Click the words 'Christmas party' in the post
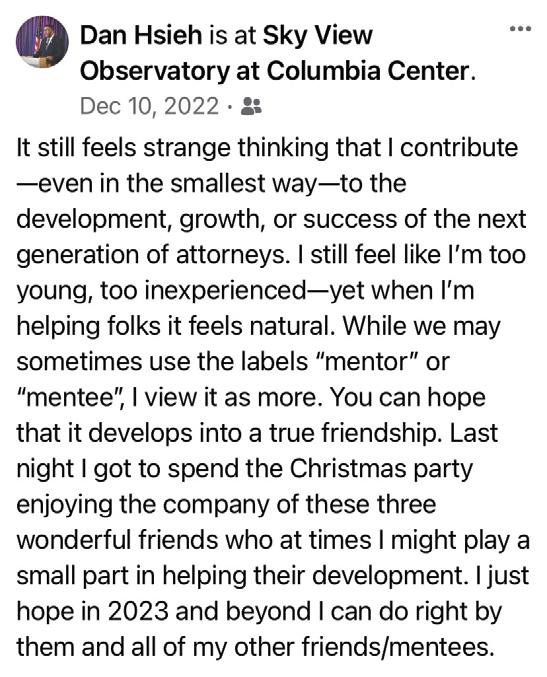This screenshot has width=547, height=677. 381,469
